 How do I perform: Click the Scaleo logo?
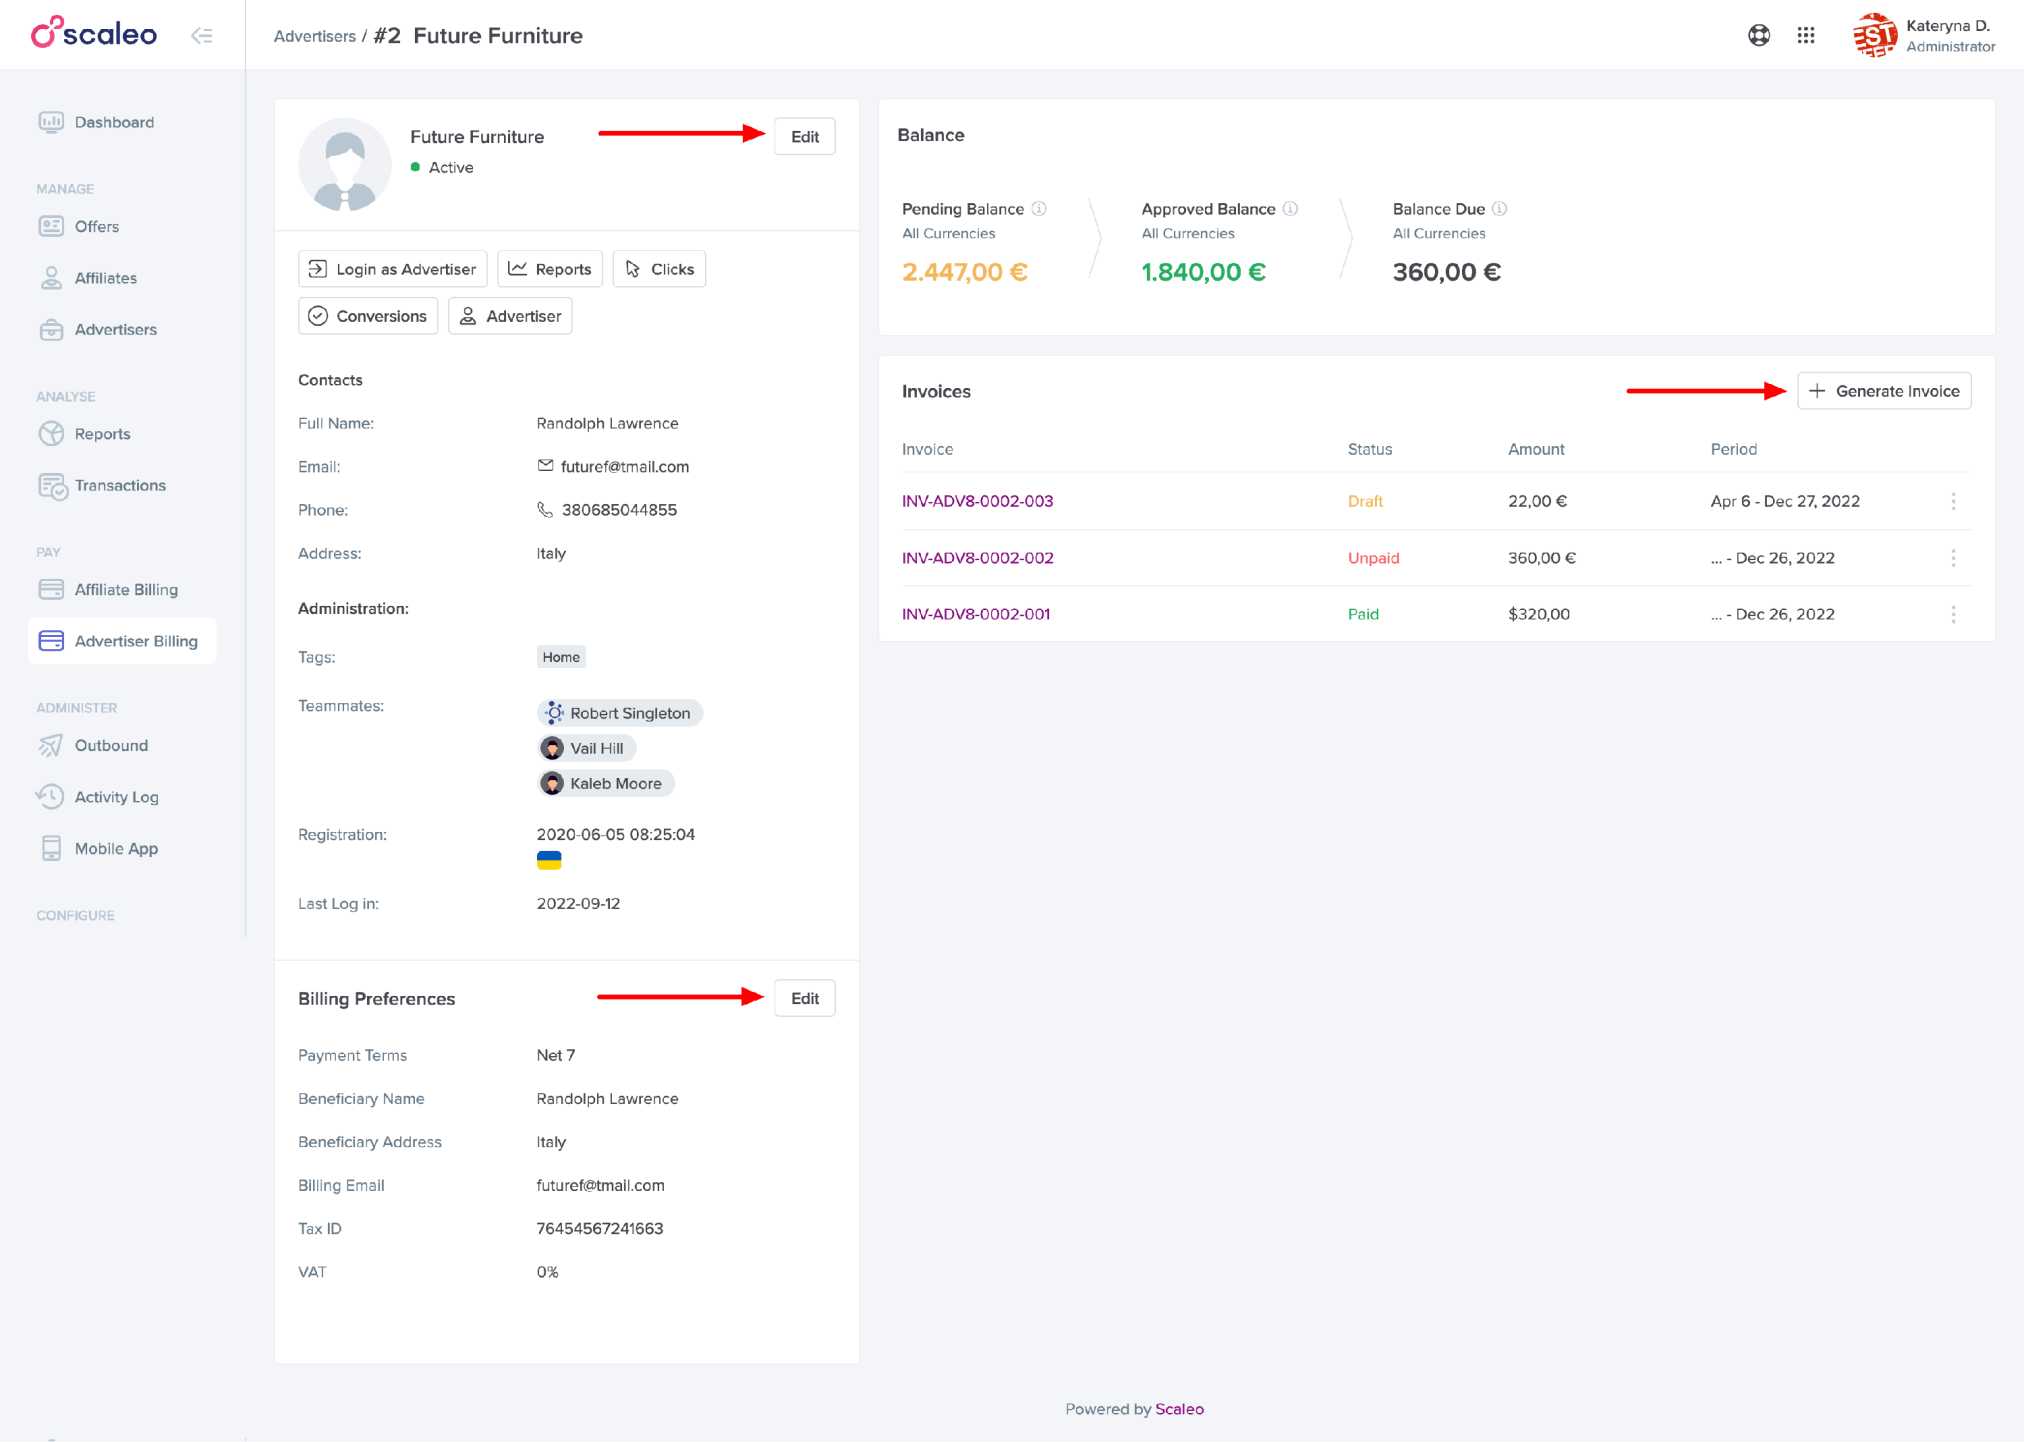pyautogui.click(x=94, y=34)
